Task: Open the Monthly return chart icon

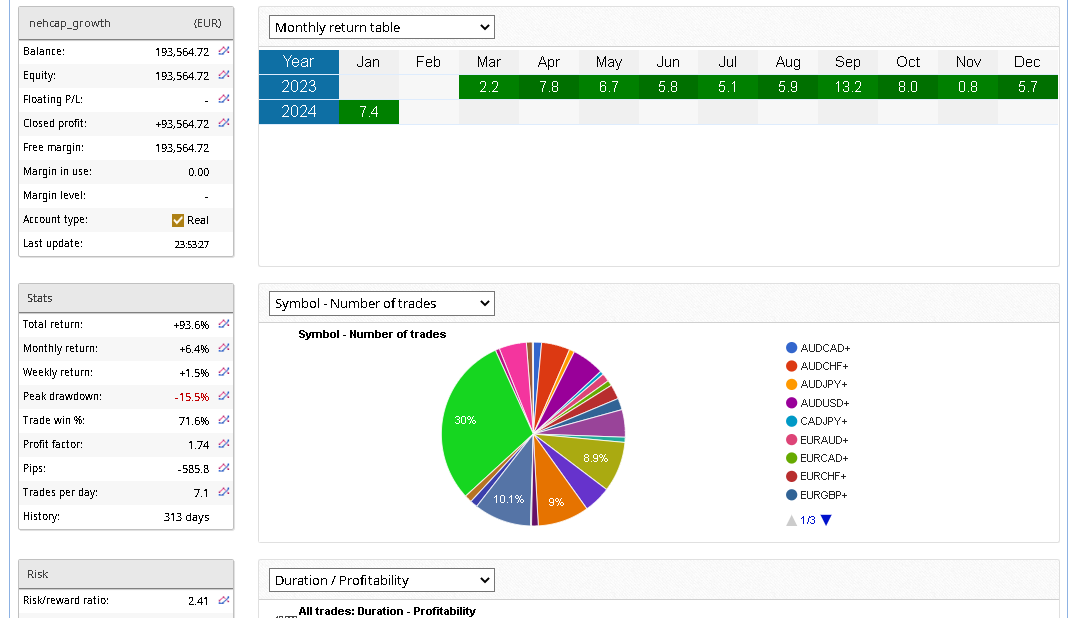Action: 224,348
